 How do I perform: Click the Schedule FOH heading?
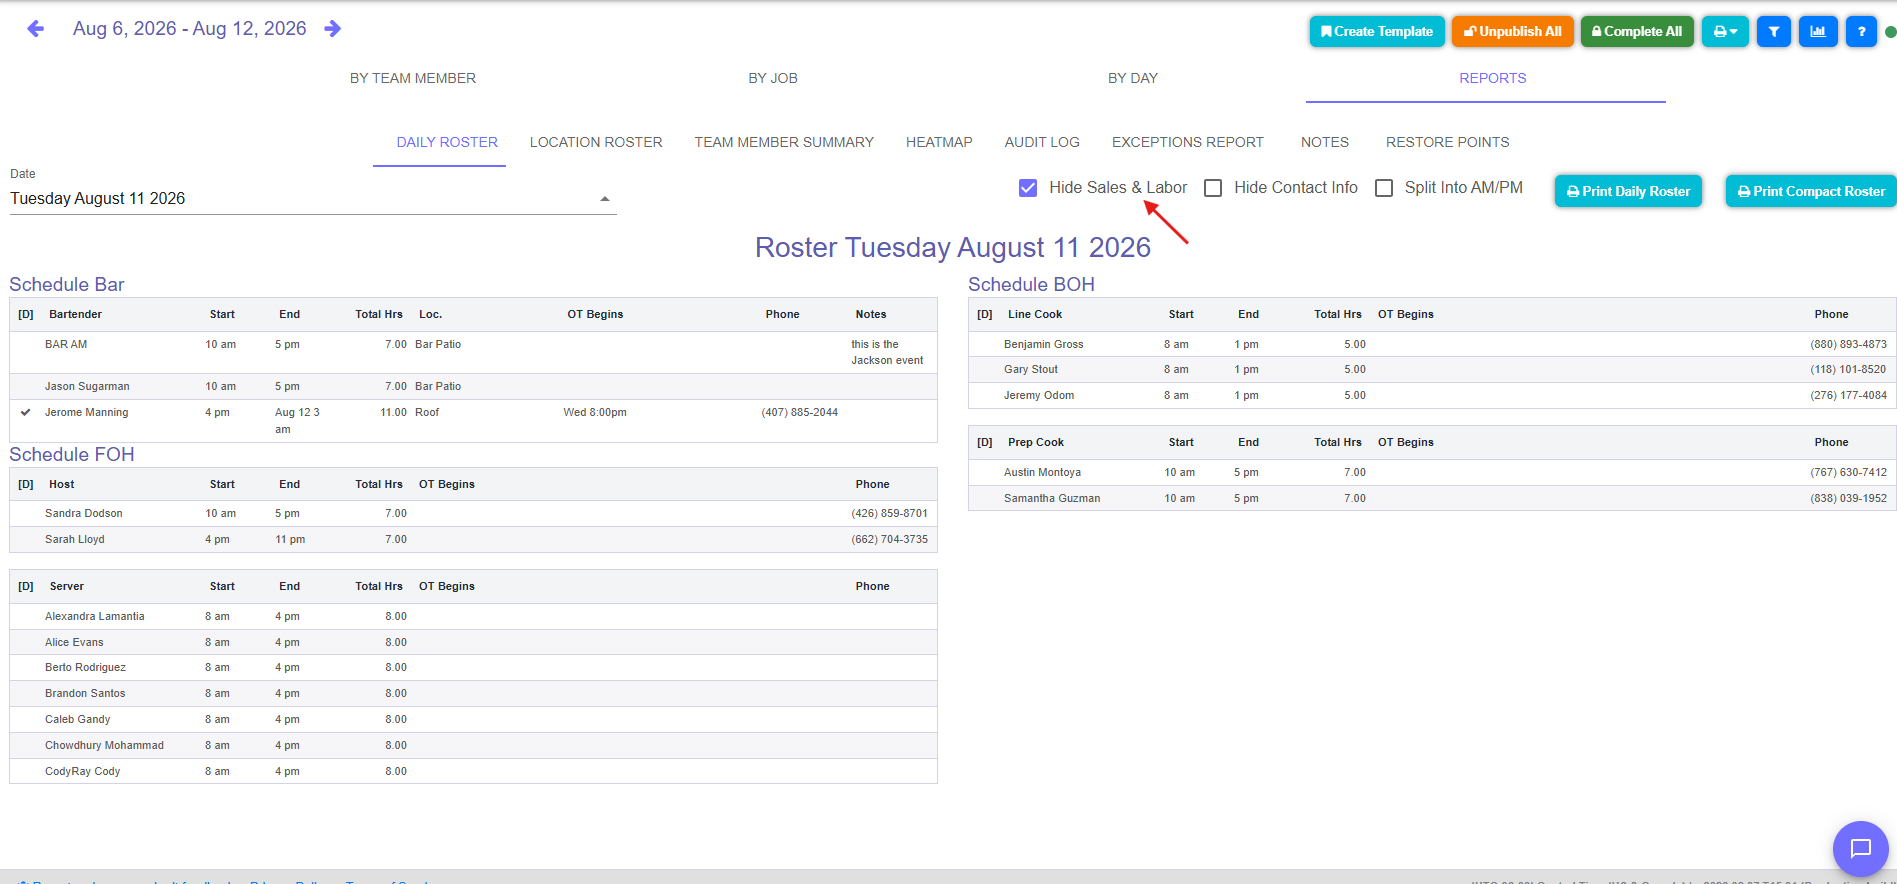pos(72,455)
